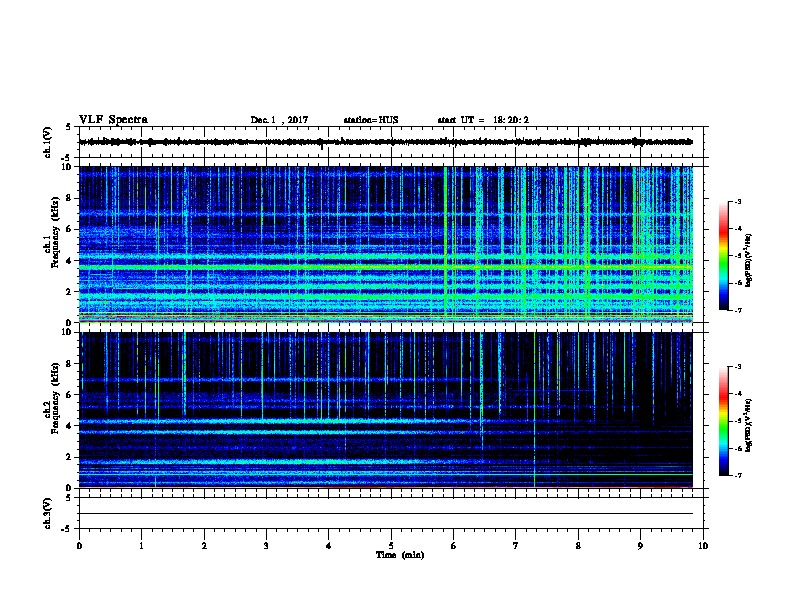Click the ch.2 color bar log(PSD) unit label
This screenshot has height=612, width=792.
click(x=749, y=425)
